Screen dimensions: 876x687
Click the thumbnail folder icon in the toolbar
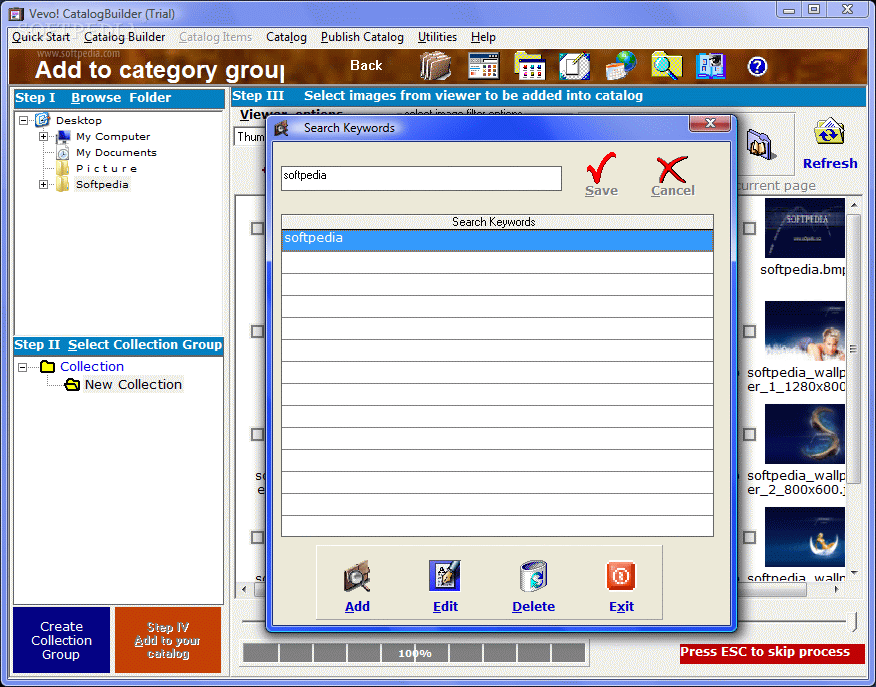coord(530,66)
